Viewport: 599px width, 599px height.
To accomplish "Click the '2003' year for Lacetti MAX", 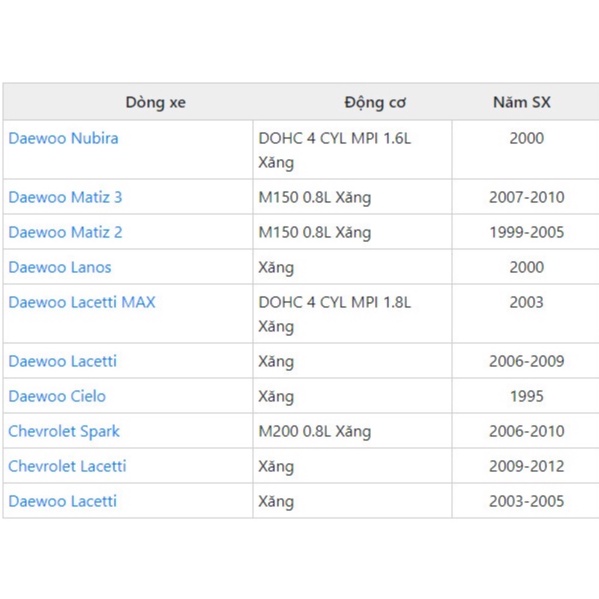I will click(526, 302).
